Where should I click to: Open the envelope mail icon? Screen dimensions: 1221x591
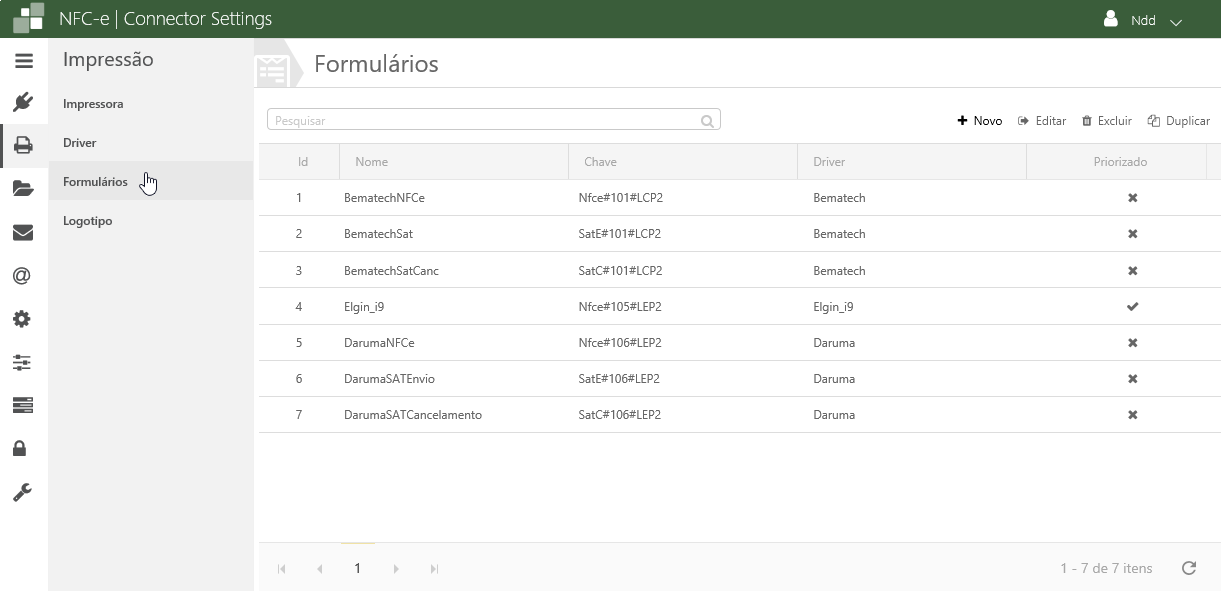[x=23, y=233]
